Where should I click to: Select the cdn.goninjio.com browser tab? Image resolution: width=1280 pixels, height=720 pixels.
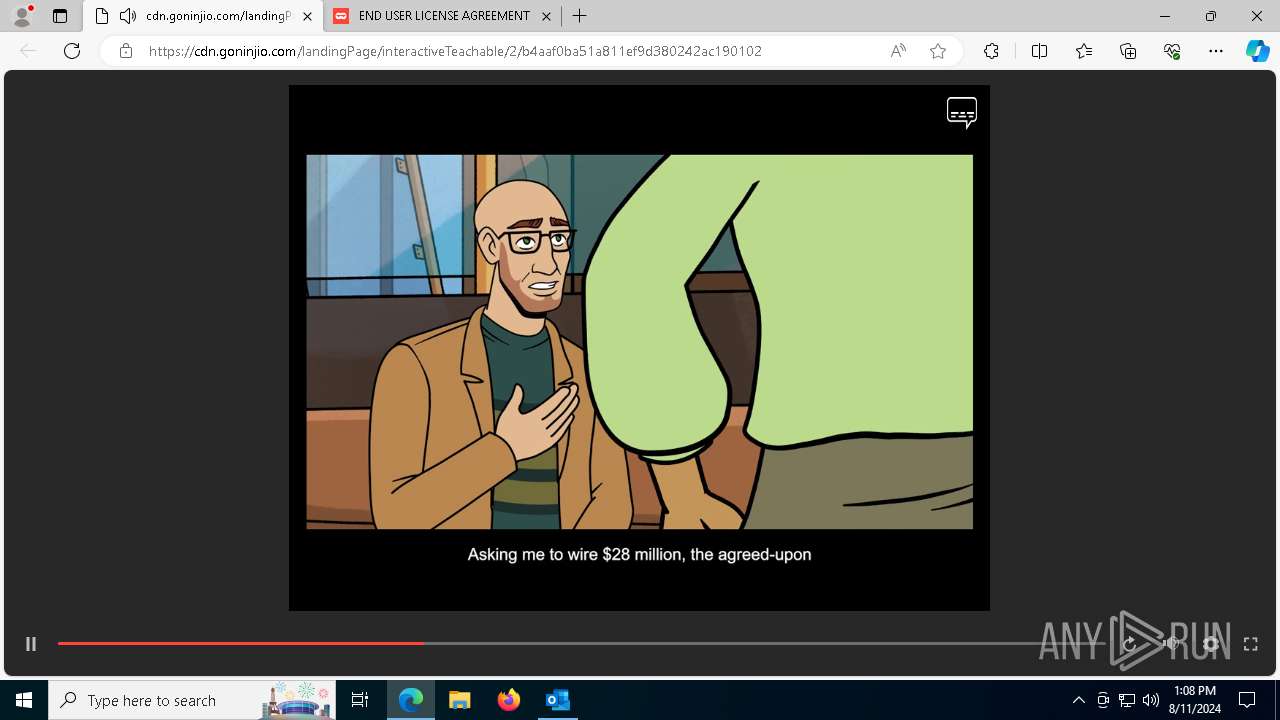pyautogui.click(x=204, y=16)
